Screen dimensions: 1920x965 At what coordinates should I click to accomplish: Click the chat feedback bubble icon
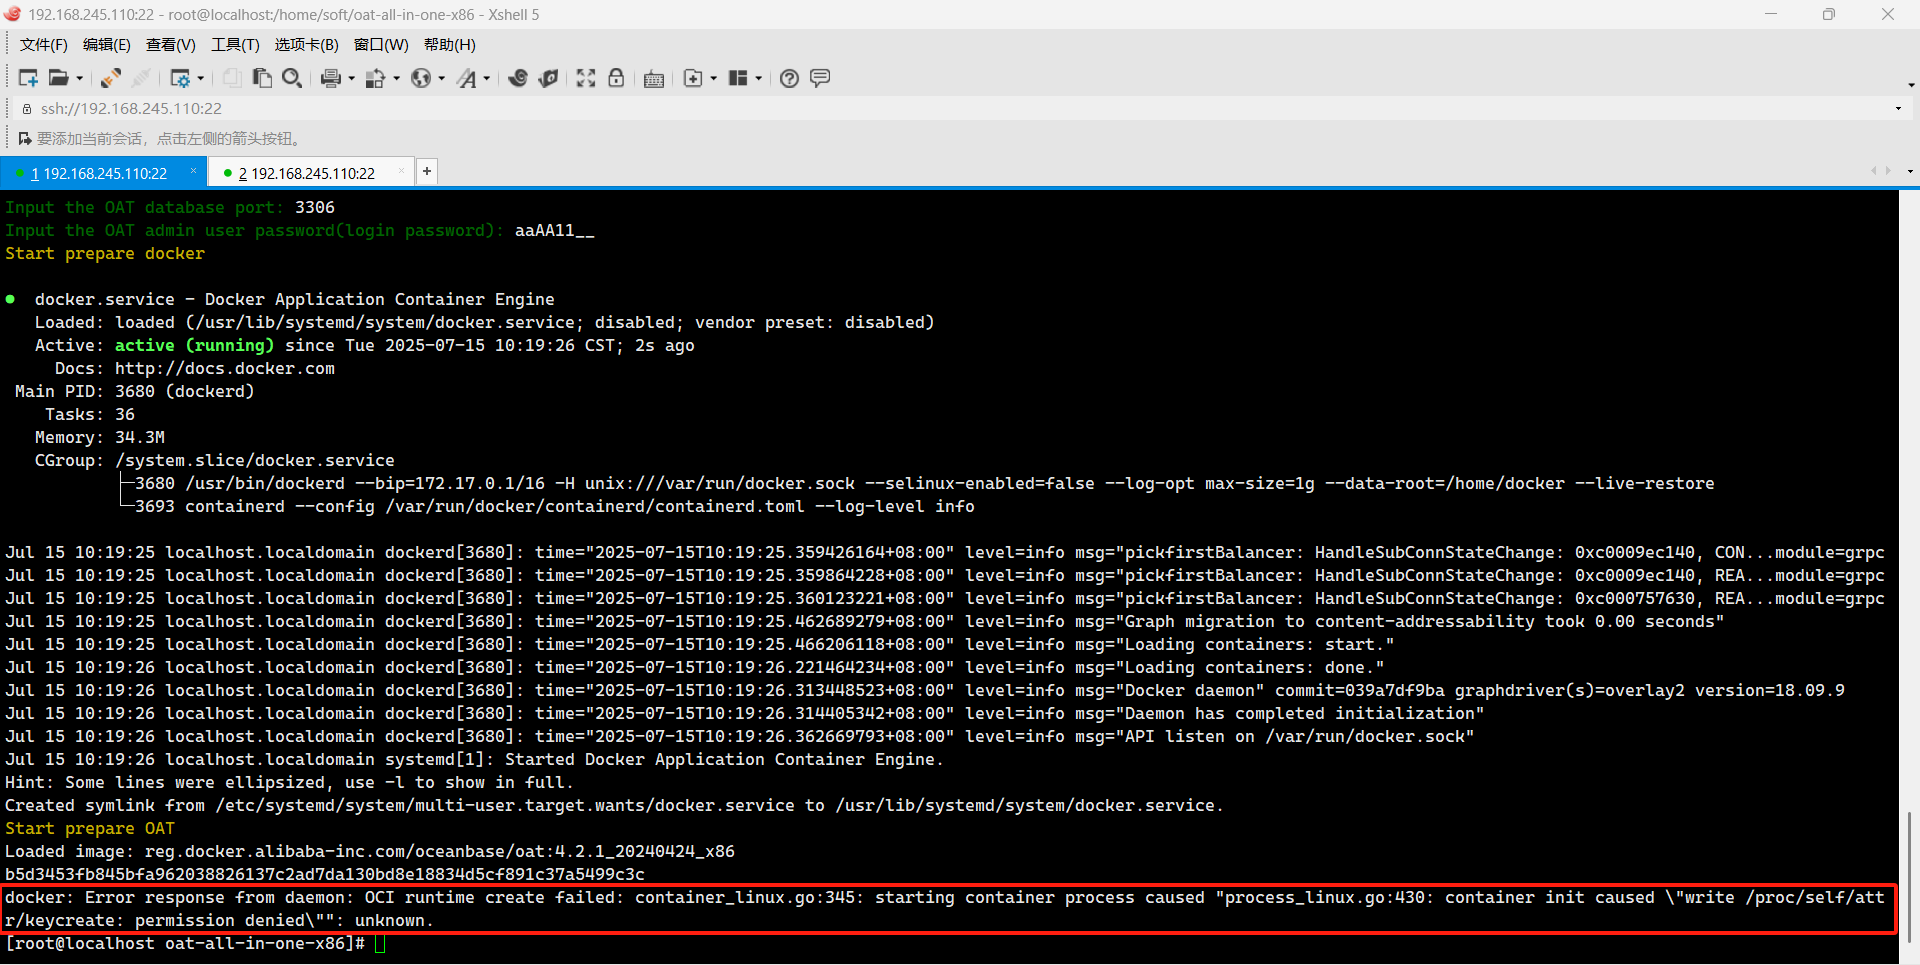820,78
